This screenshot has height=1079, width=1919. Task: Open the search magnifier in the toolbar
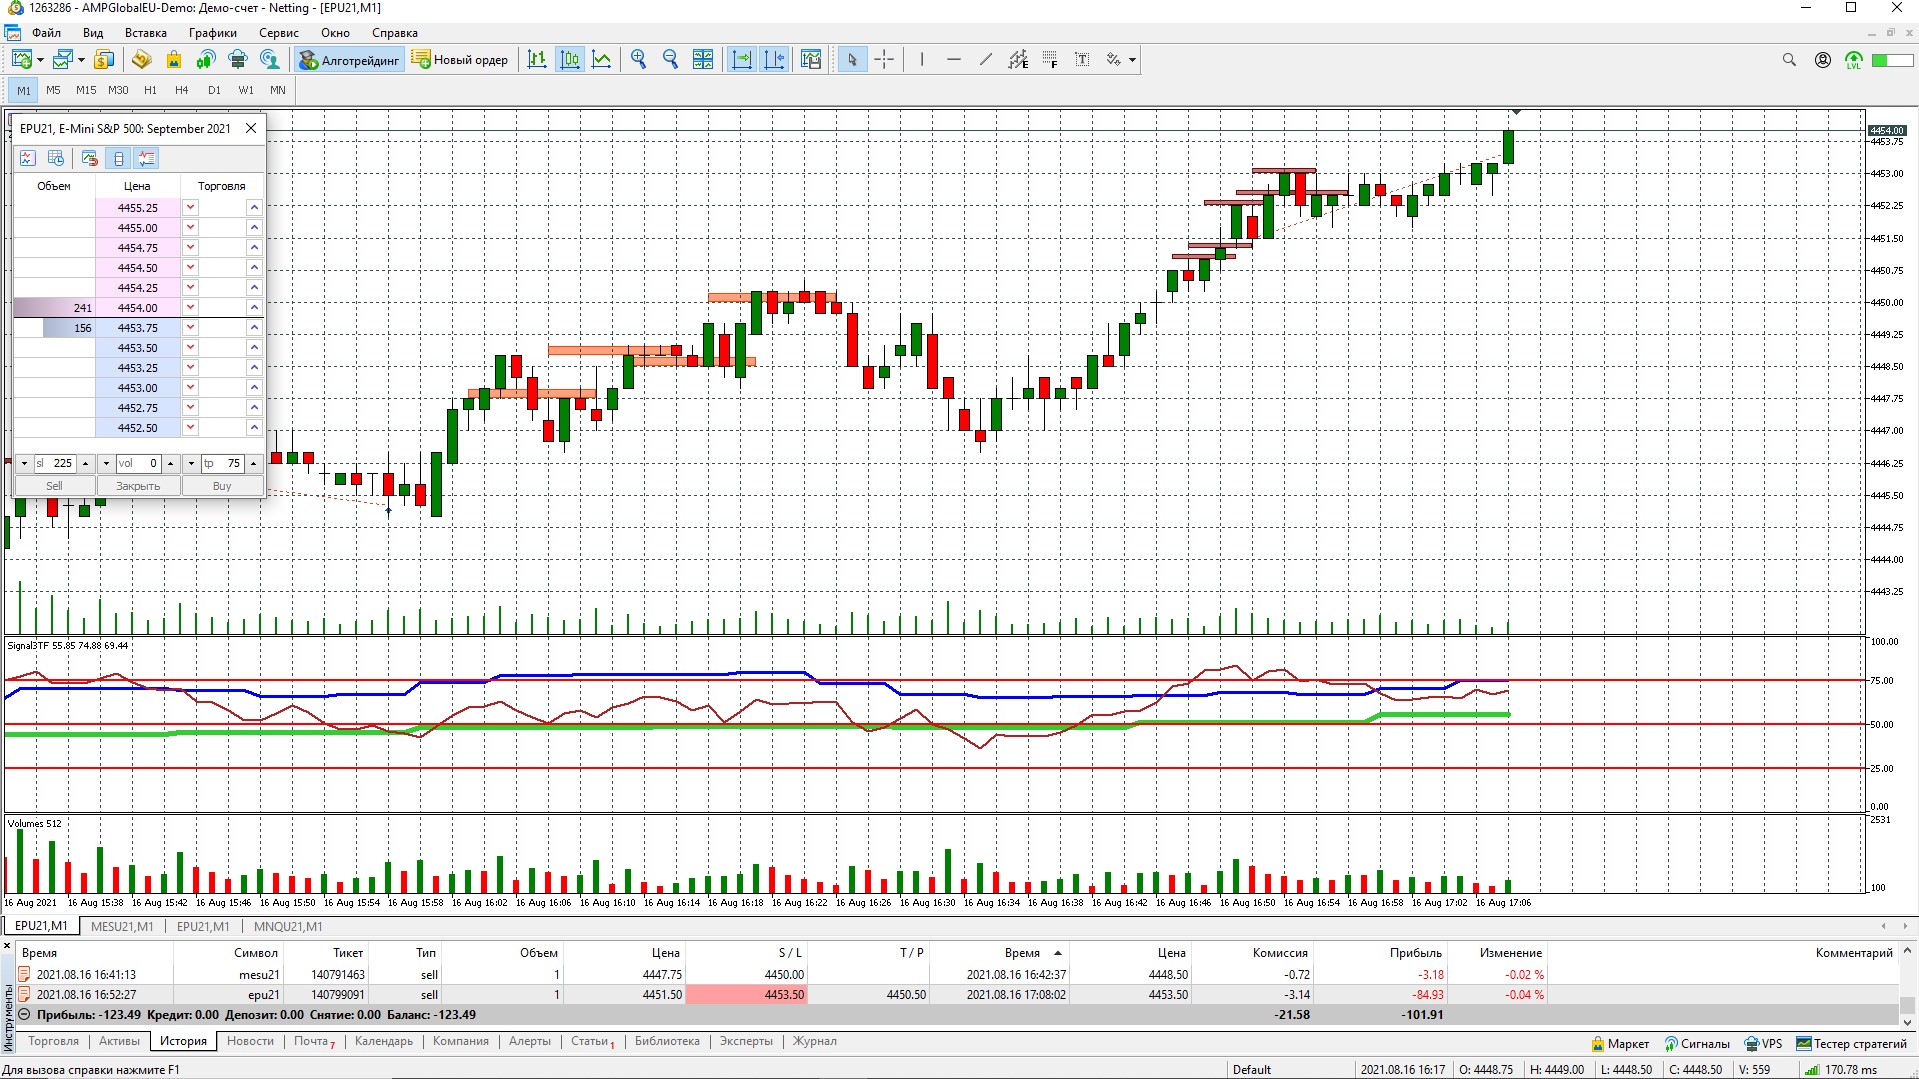tap(1789, 60)
